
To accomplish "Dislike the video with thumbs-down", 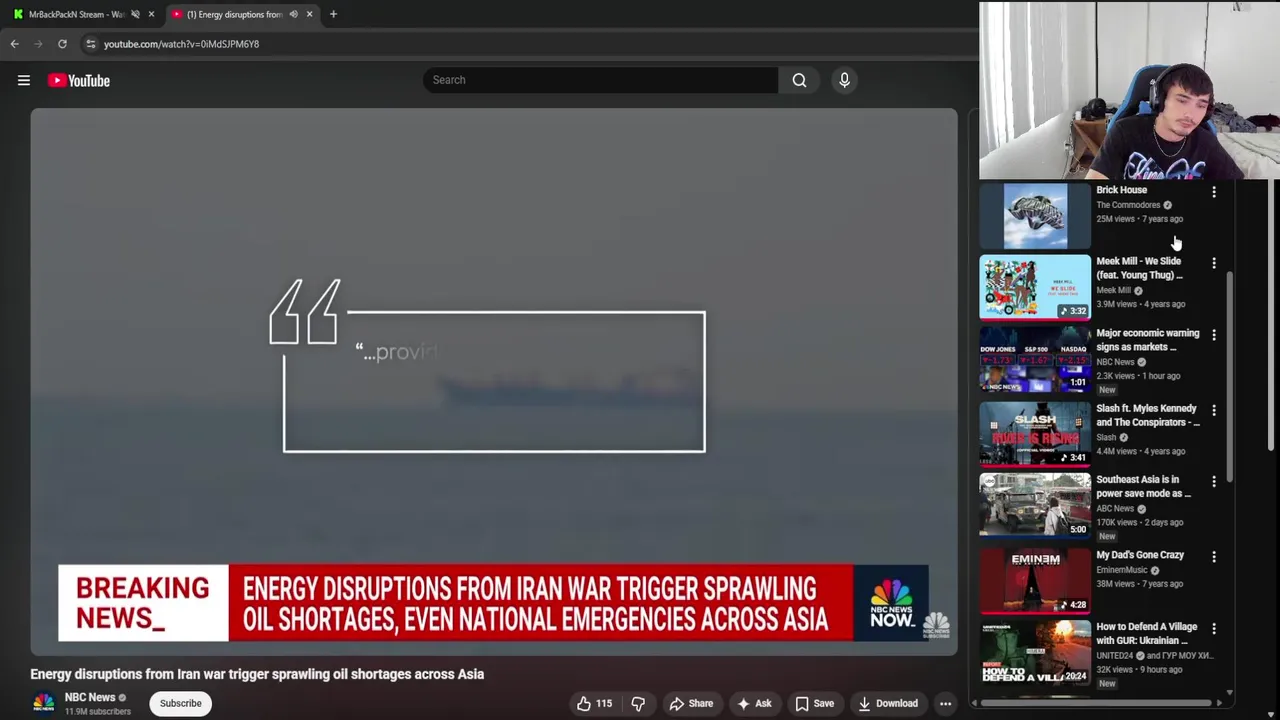I will pyautogui.click(x=638, y=703).
